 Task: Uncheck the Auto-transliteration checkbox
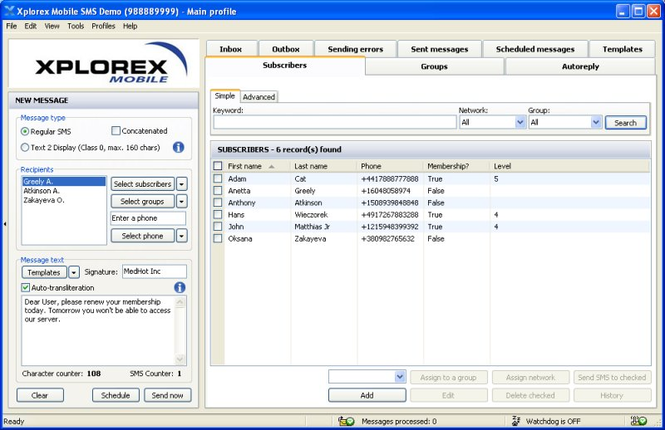click(25, 288)
